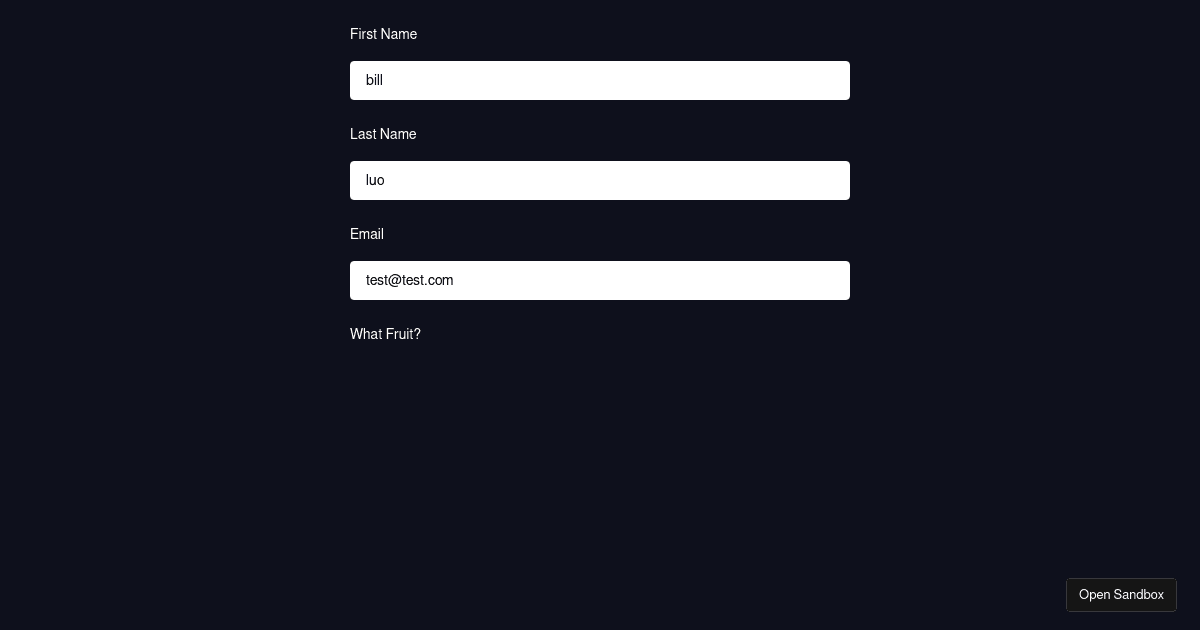1200x630 pixels.
Task: Focus the Last Name input field
Action: pos(600,180)
